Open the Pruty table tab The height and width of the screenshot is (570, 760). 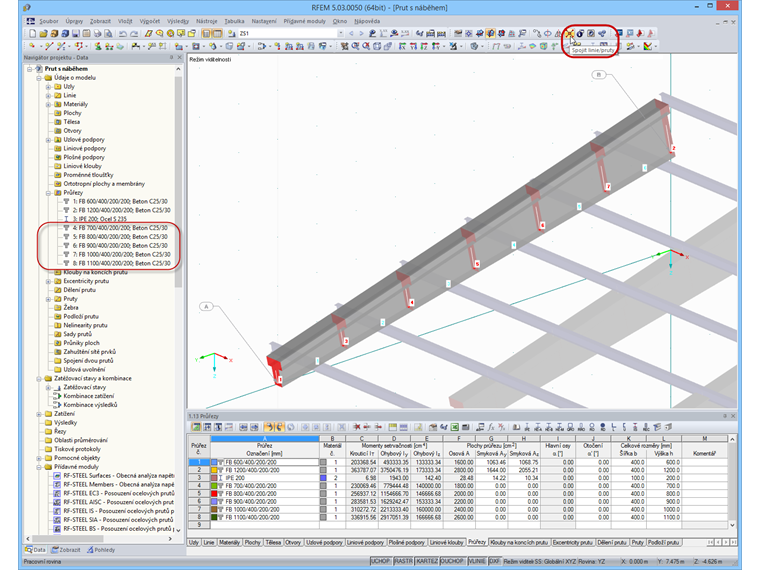(637, 542)
